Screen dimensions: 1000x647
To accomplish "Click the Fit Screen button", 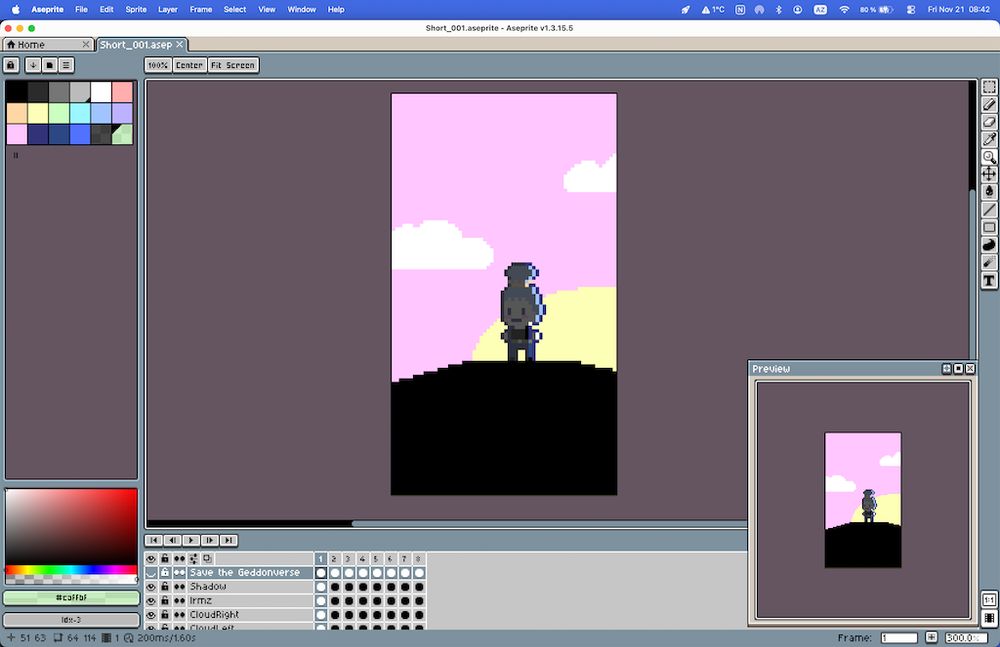I will [232, 65].
